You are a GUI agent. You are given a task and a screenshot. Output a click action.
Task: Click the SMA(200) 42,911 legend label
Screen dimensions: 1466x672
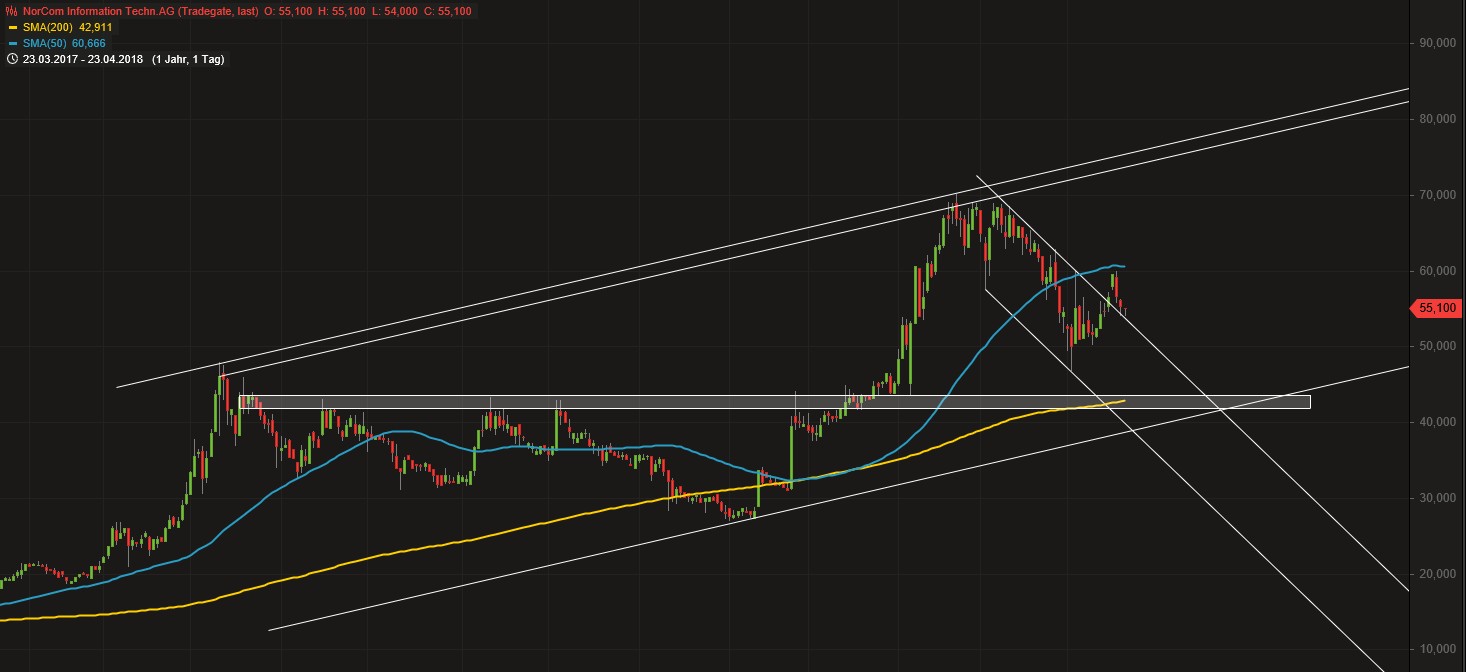[x=67, y=28]
